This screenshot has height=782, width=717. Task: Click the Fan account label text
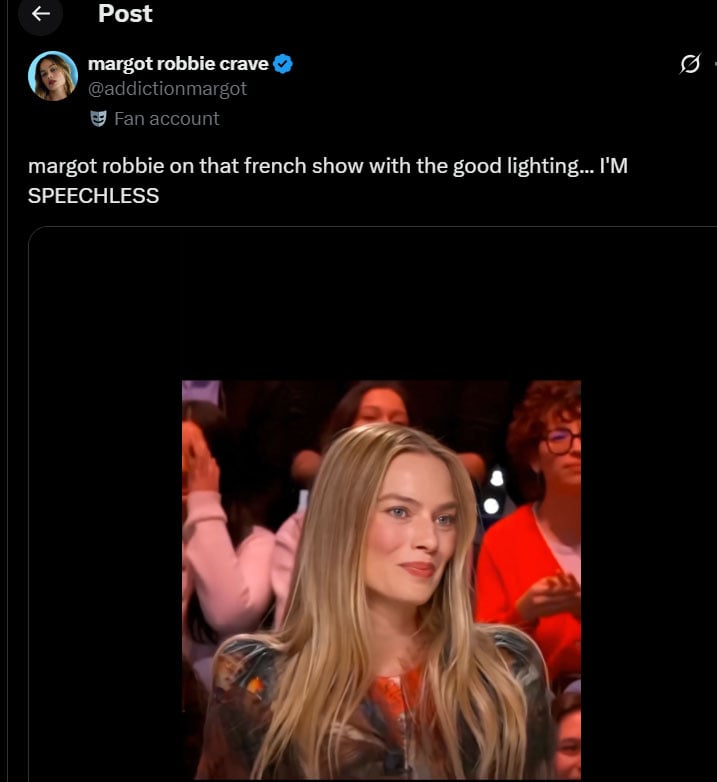point(167,119)
